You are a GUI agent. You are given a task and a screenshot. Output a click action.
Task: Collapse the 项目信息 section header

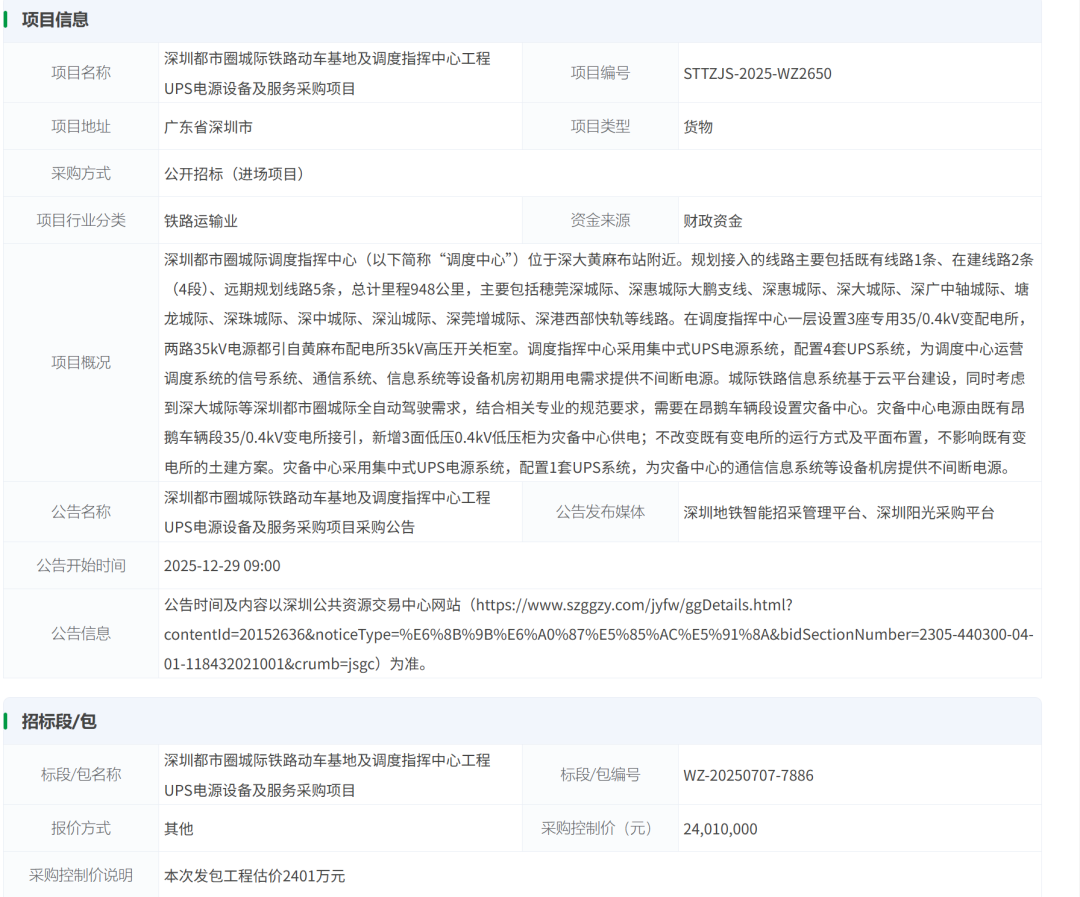pyautogui.click(x=57, y=19)
